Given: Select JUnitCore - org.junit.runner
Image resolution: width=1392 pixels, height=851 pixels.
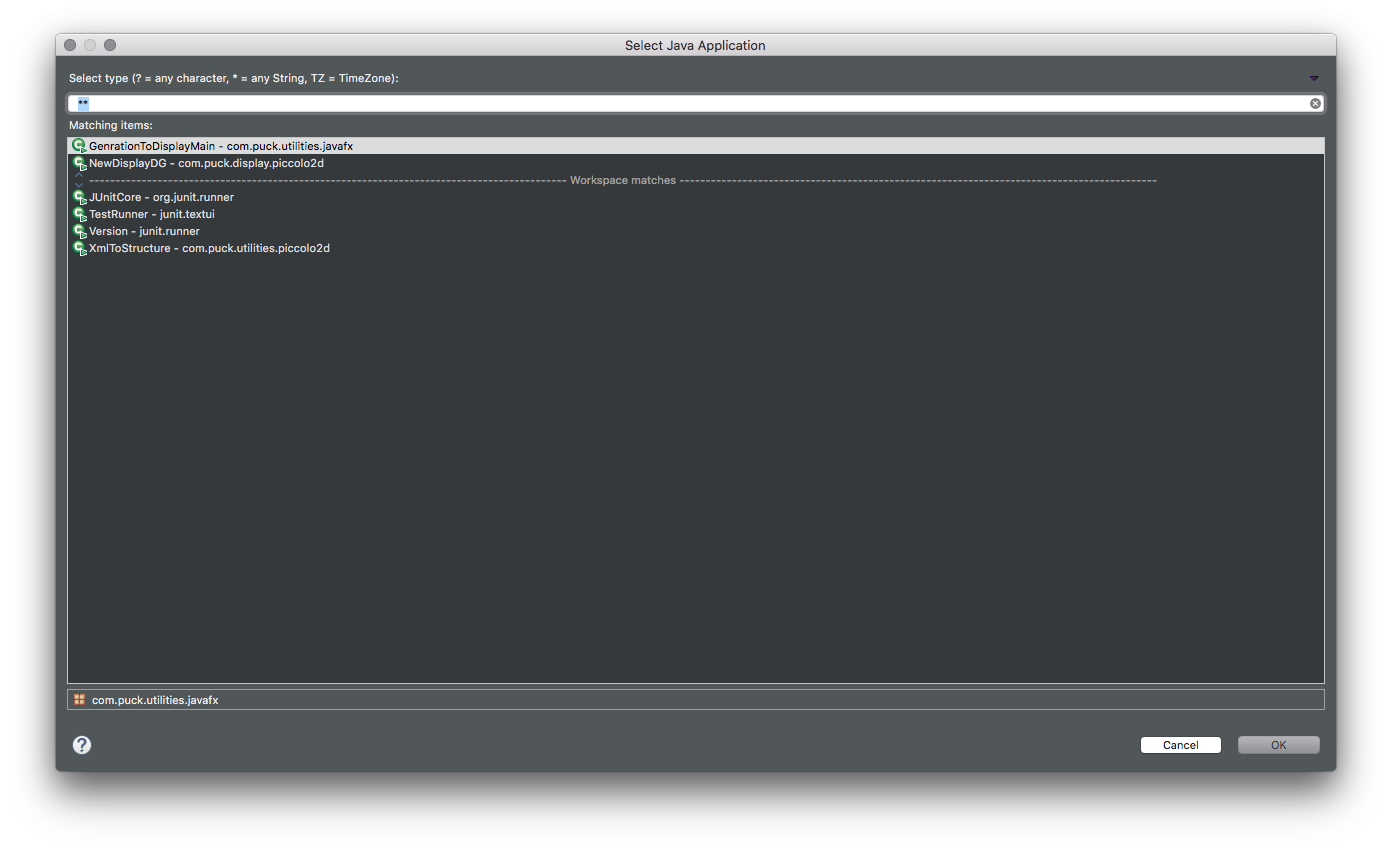Looking at the screenshot, I should (696, 197).
